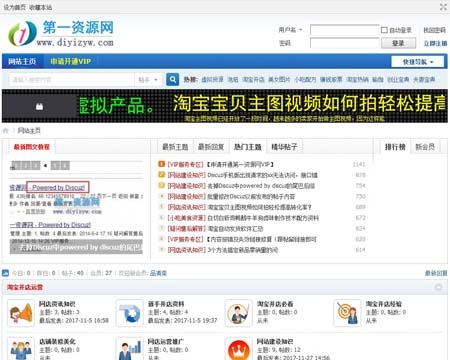Select the 排行榜 tab
The height and width of the screenshot is (360, 450).
tap(395, 147)
